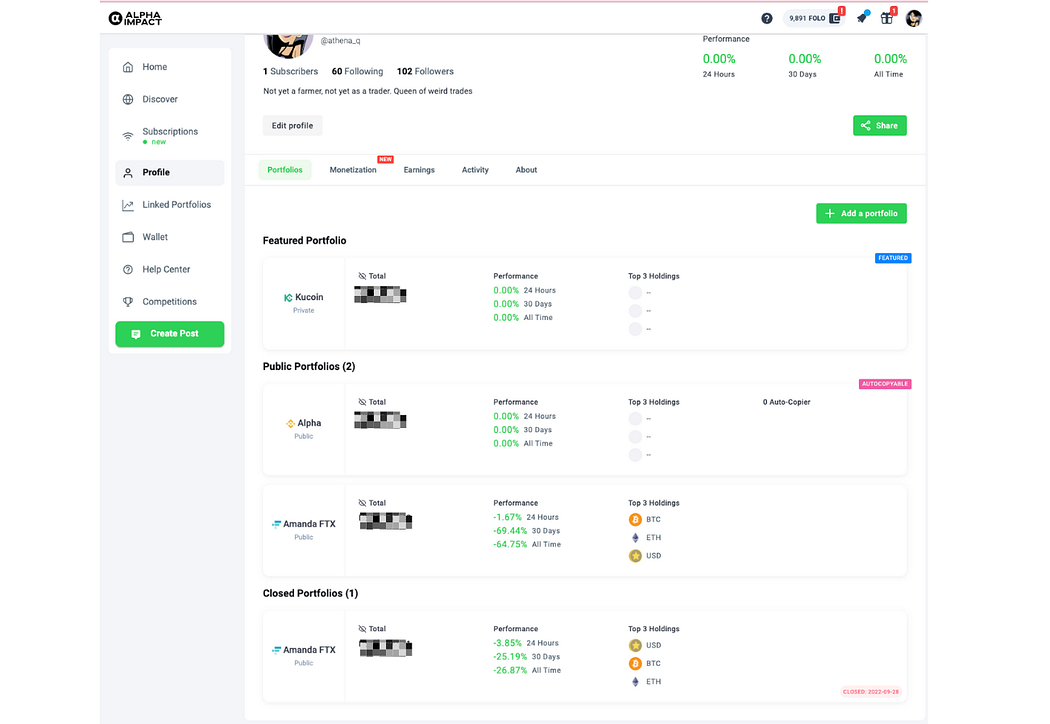Switch to the Activity tab
Viewport: 1050px width, 724px height.
475,170
